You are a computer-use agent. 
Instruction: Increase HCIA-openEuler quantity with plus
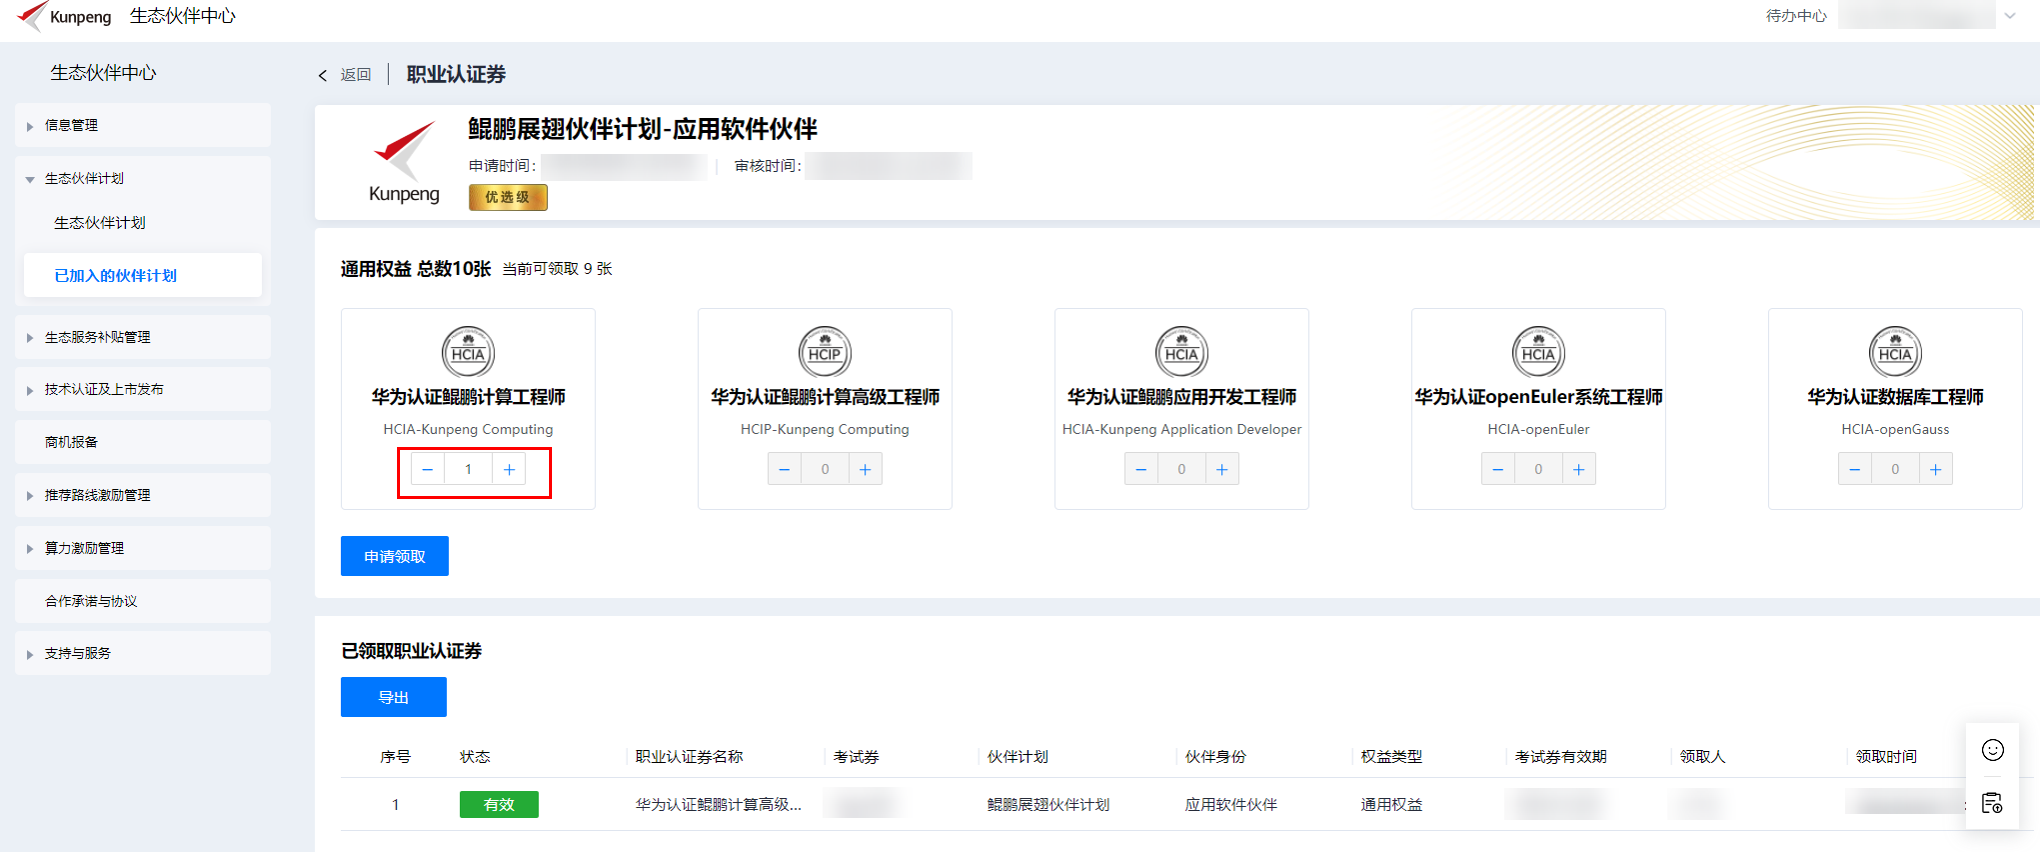click(x=1579, y=469)
